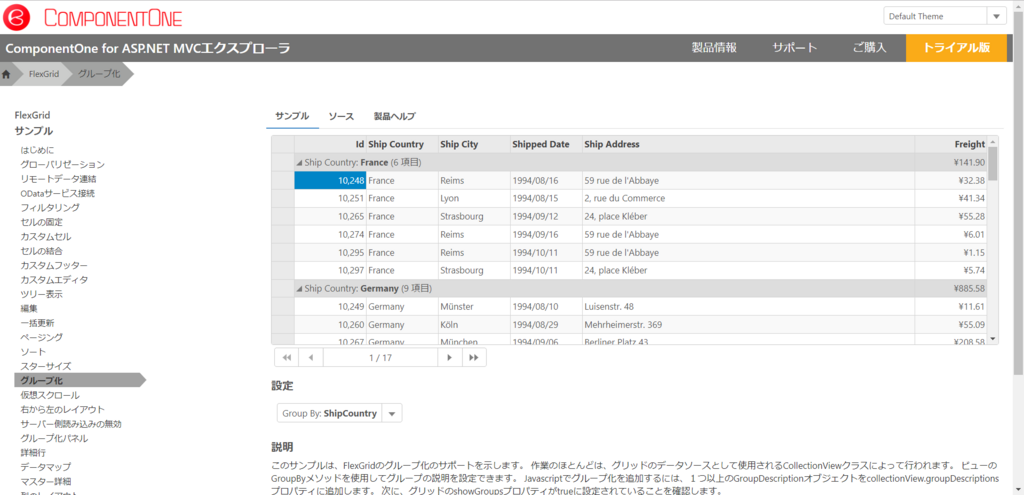Select the Mehrheimerstr. 369 address cell
Image resolution: width=1024 pixels, height=495 pixels.
[748, 324]
